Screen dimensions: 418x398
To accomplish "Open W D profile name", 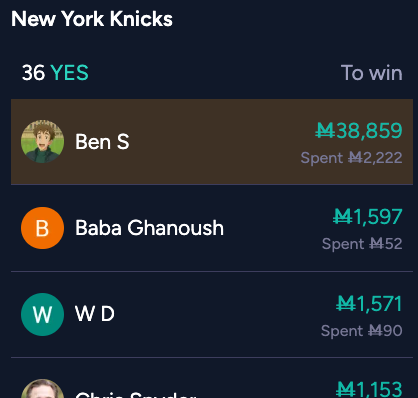I will [95, 314].
